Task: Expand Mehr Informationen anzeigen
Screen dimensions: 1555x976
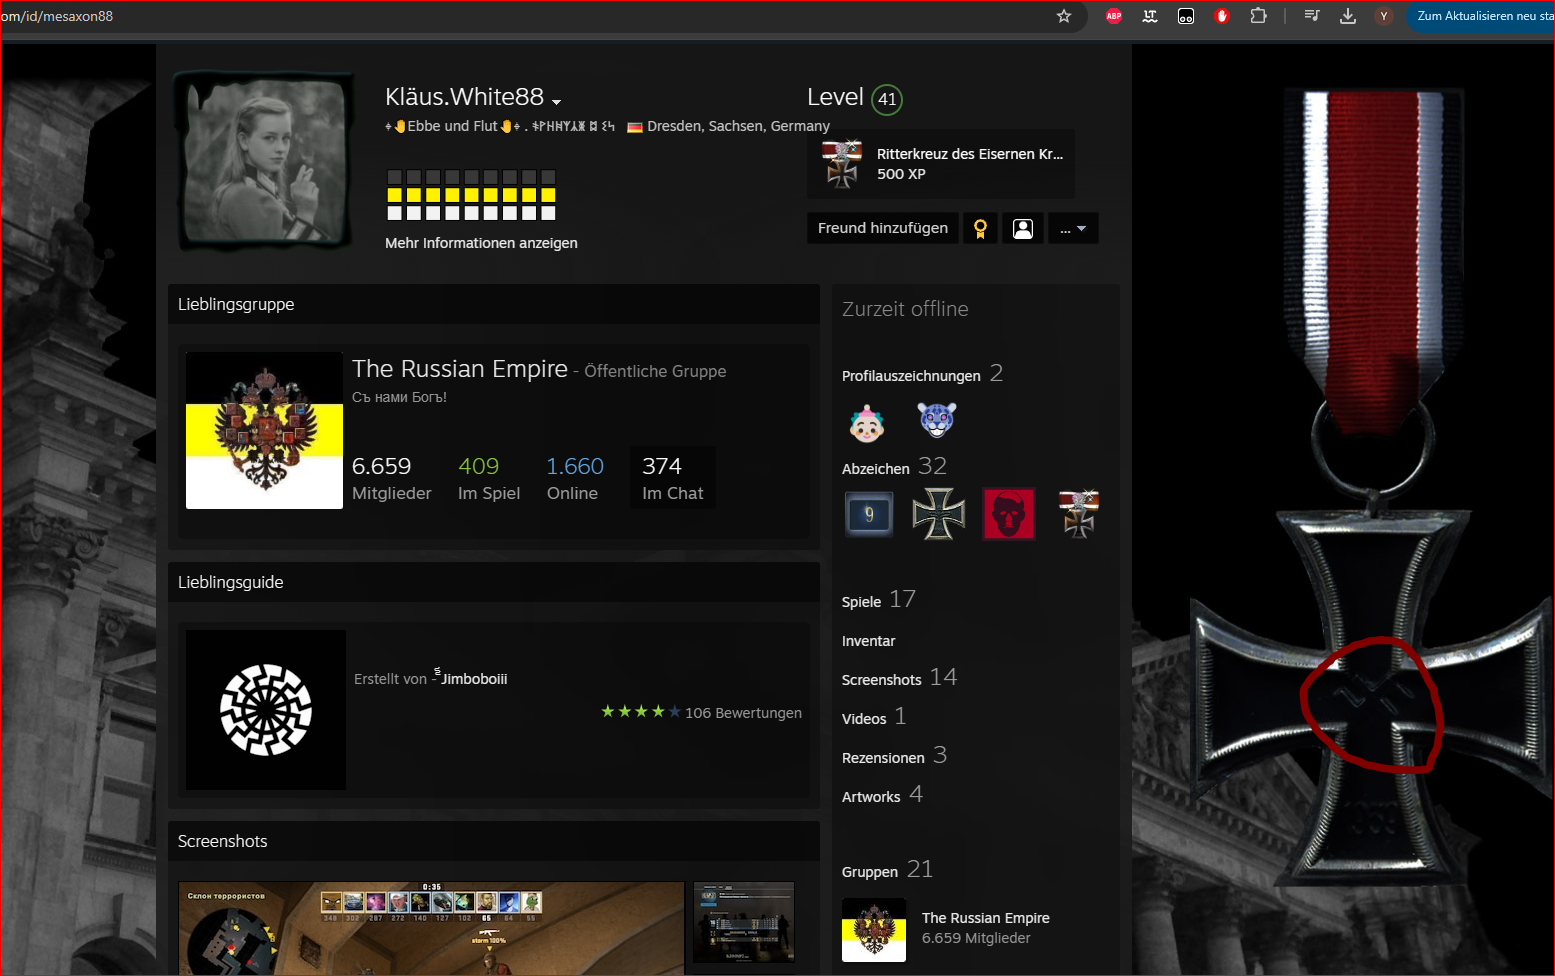Action: tap(481, 243)
